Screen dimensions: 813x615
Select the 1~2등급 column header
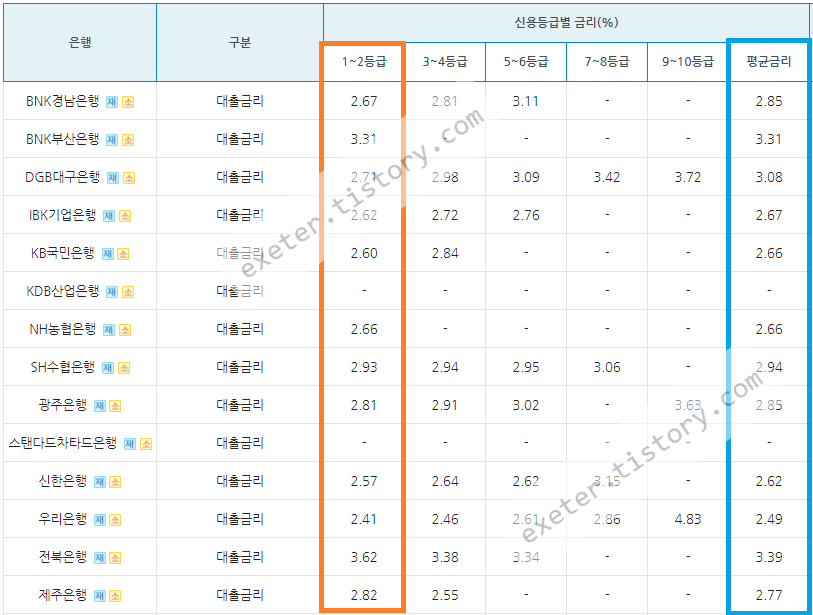tap(364, 62)
